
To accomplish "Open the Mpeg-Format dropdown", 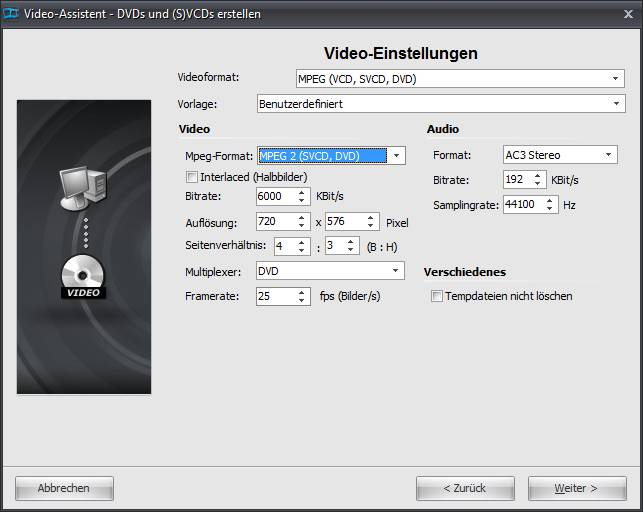I will click(x=397, y=155).
